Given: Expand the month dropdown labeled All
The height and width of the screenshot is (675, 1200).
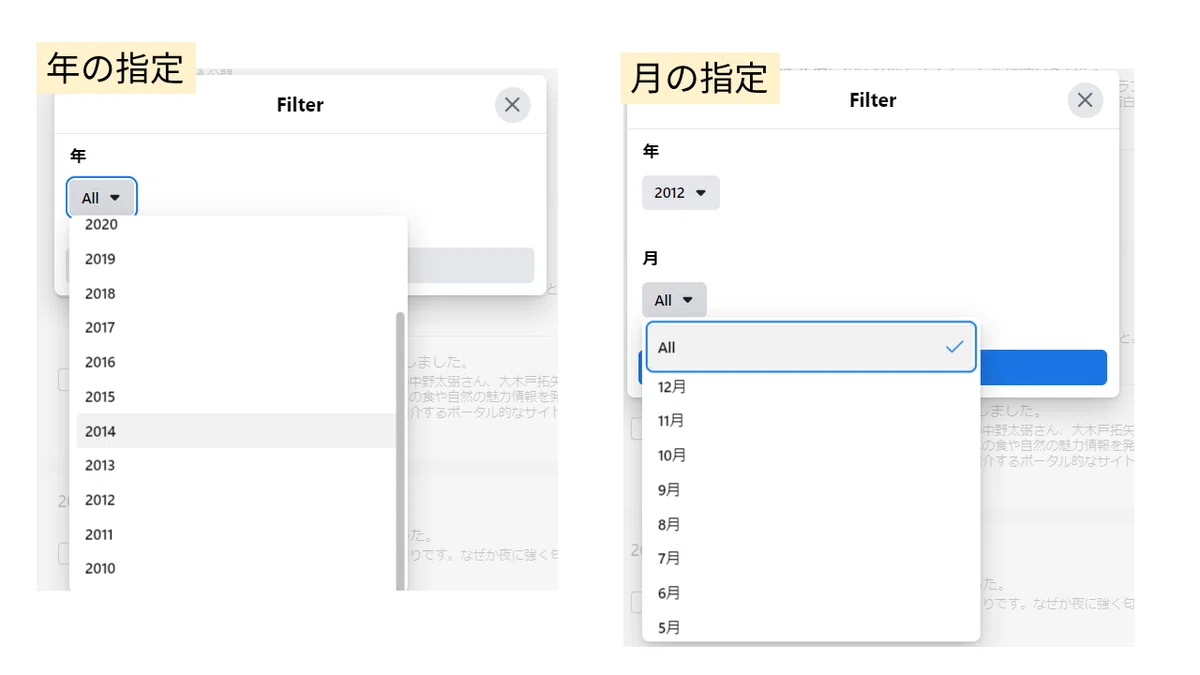Looking at the screenshot, I should tap(674, 300).
